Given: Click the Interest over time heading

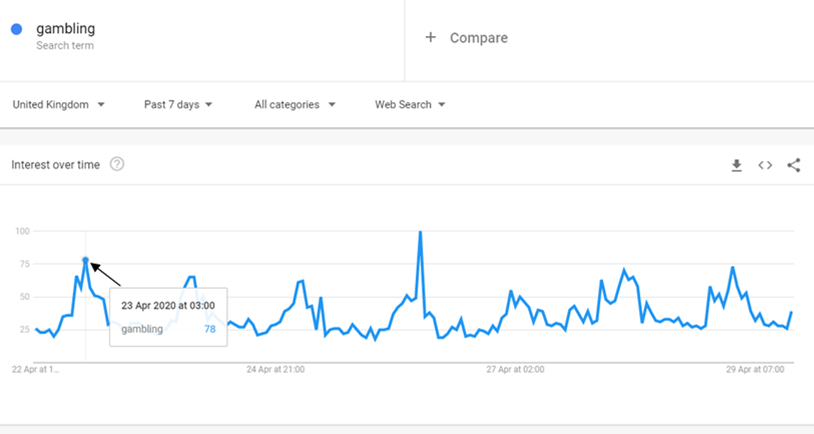Looking at the screenshot, I should pos(56,165).
